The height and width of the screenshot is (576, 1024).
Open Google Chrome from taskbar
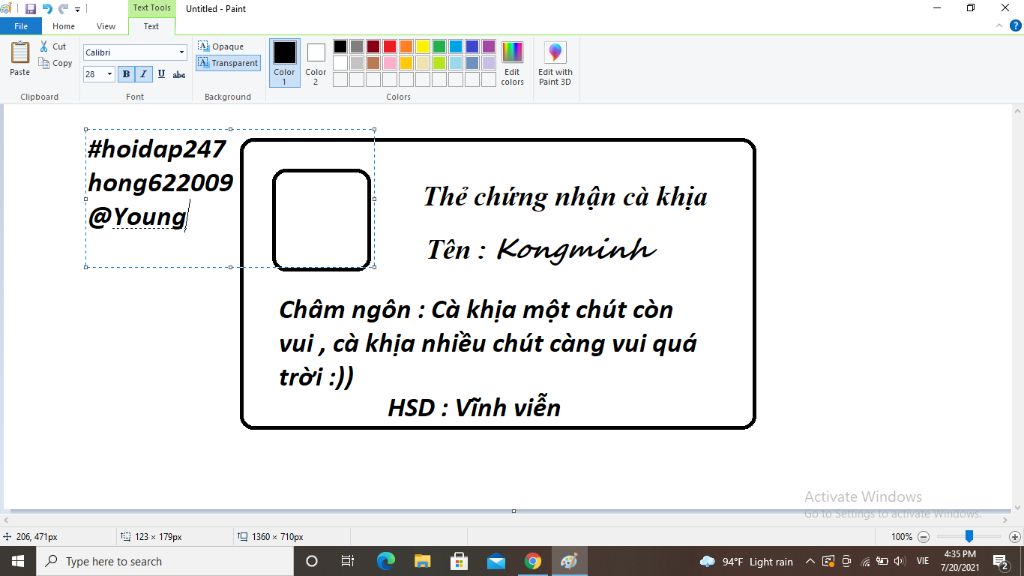(x=532, y=561)
